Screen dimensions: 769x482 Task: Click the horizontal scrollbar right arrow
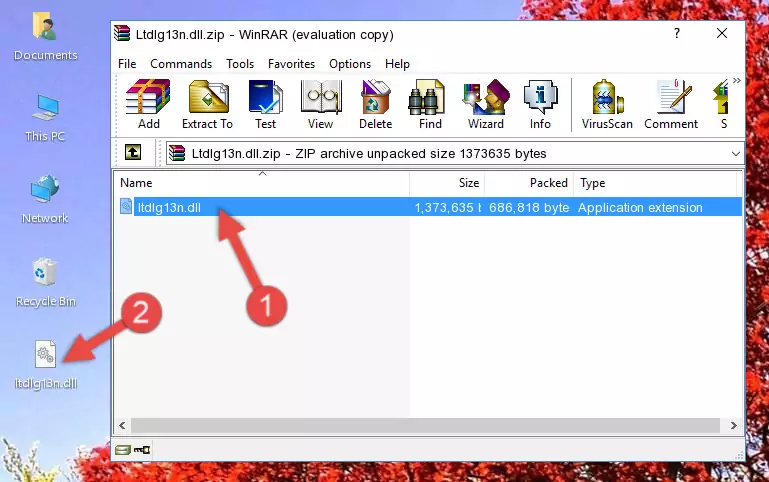pyautogui.click(x=733, y=425)
